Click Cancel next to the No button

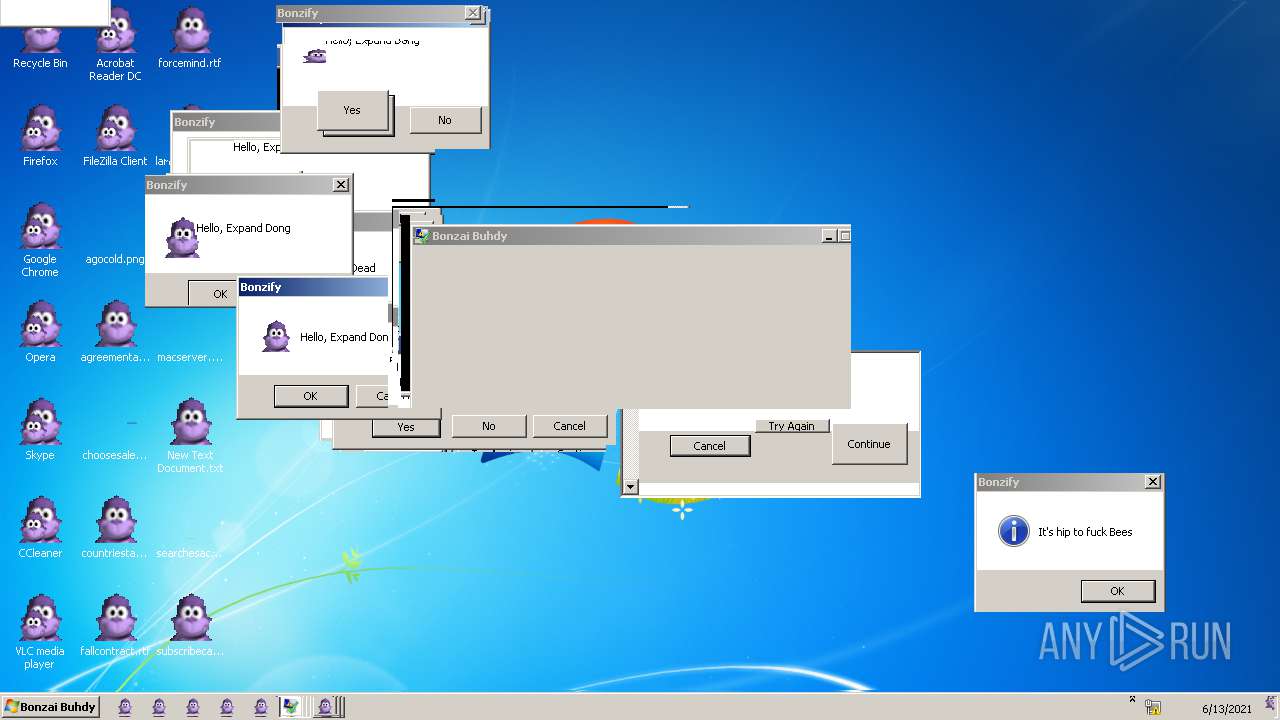(569, 426)
